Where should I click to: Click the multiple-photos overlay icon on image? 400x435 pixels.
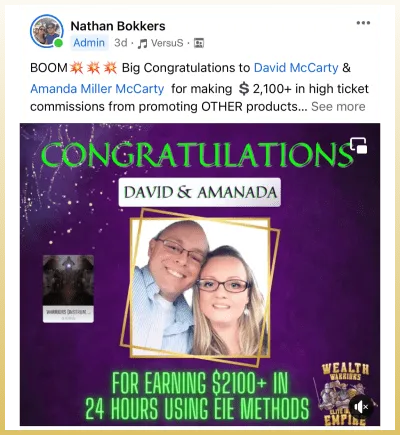(x=359, y=146)
